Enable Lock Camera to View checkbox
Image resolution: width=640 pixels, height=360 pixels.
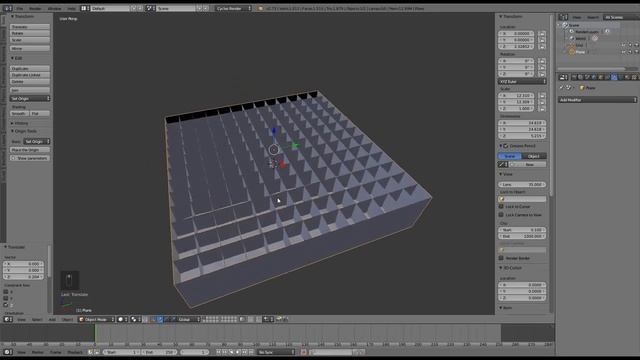pos(501,215)
